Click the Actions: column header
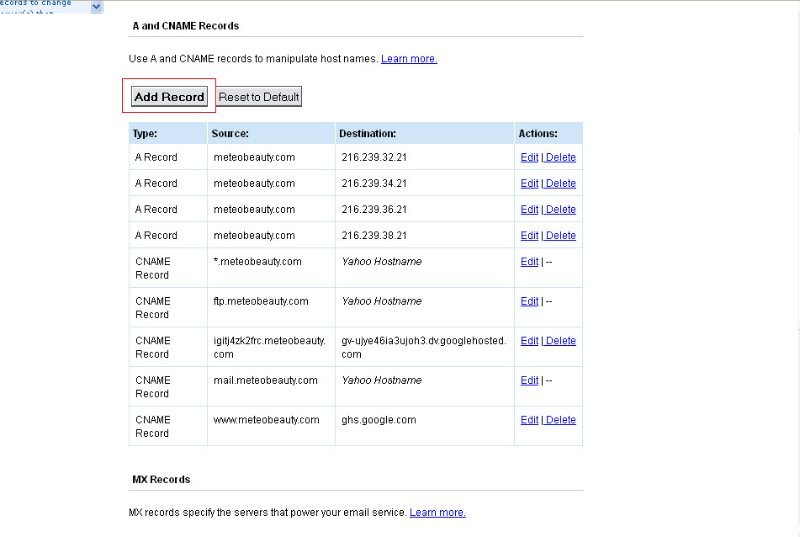The image size is (800, 537). pyautogui.click(x=548, y=133)
